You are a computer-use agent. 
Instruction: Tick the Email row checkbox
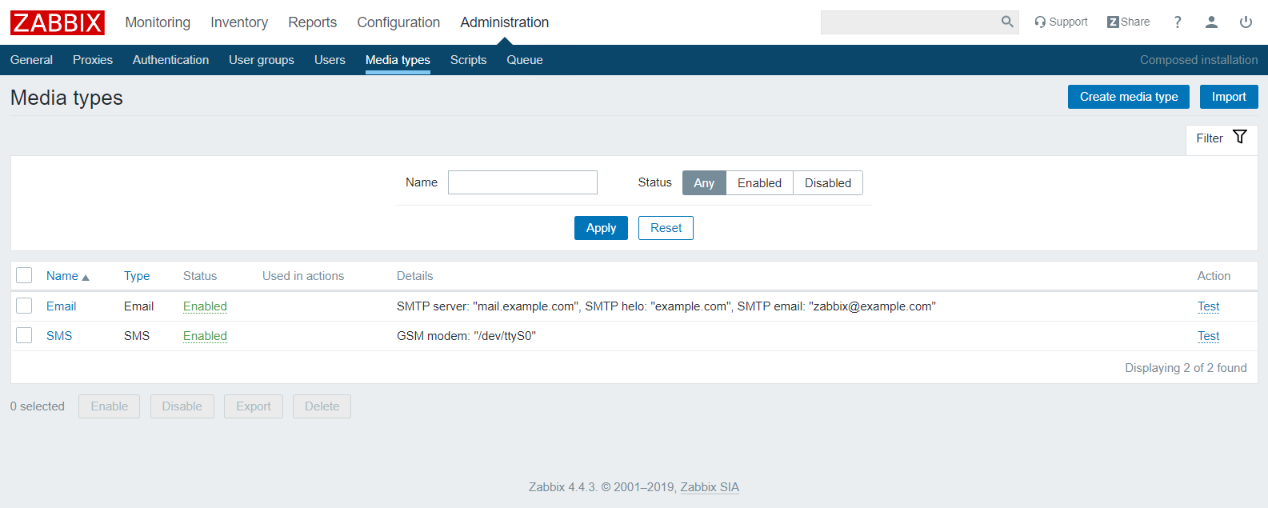click(x=25, y=306)
